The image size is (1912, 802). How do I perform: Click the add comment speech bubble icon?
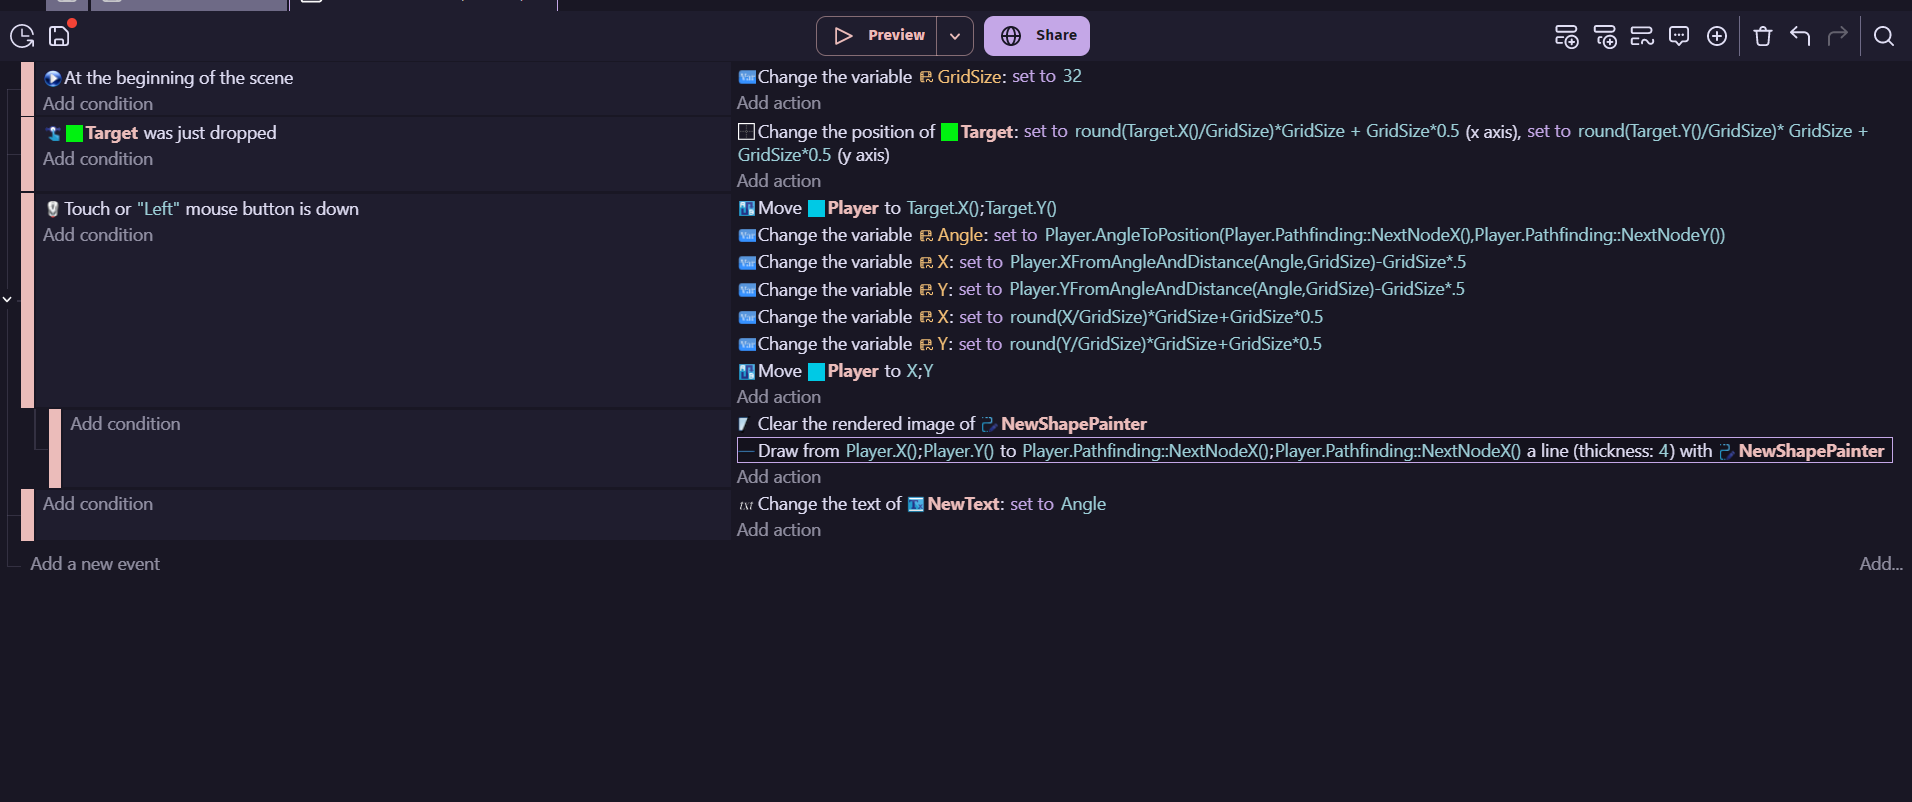1679,37
